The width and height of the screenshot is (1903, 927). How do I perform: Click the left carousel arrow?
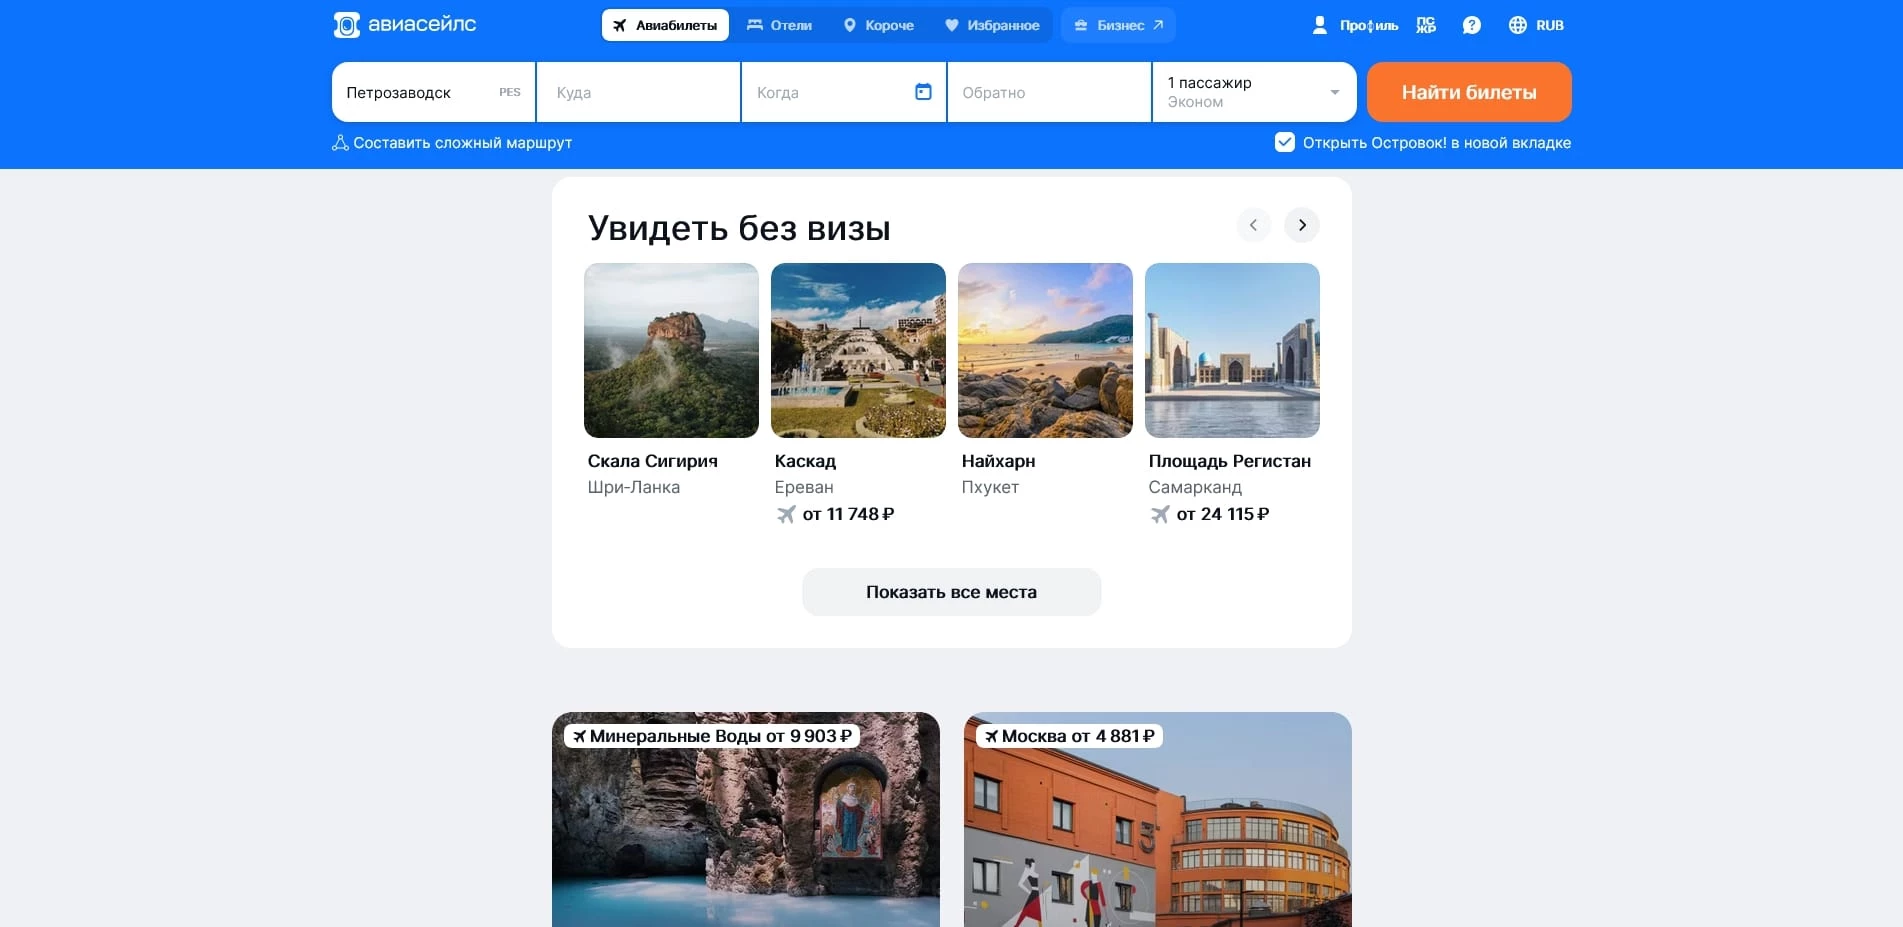[x=1253, y=225]
